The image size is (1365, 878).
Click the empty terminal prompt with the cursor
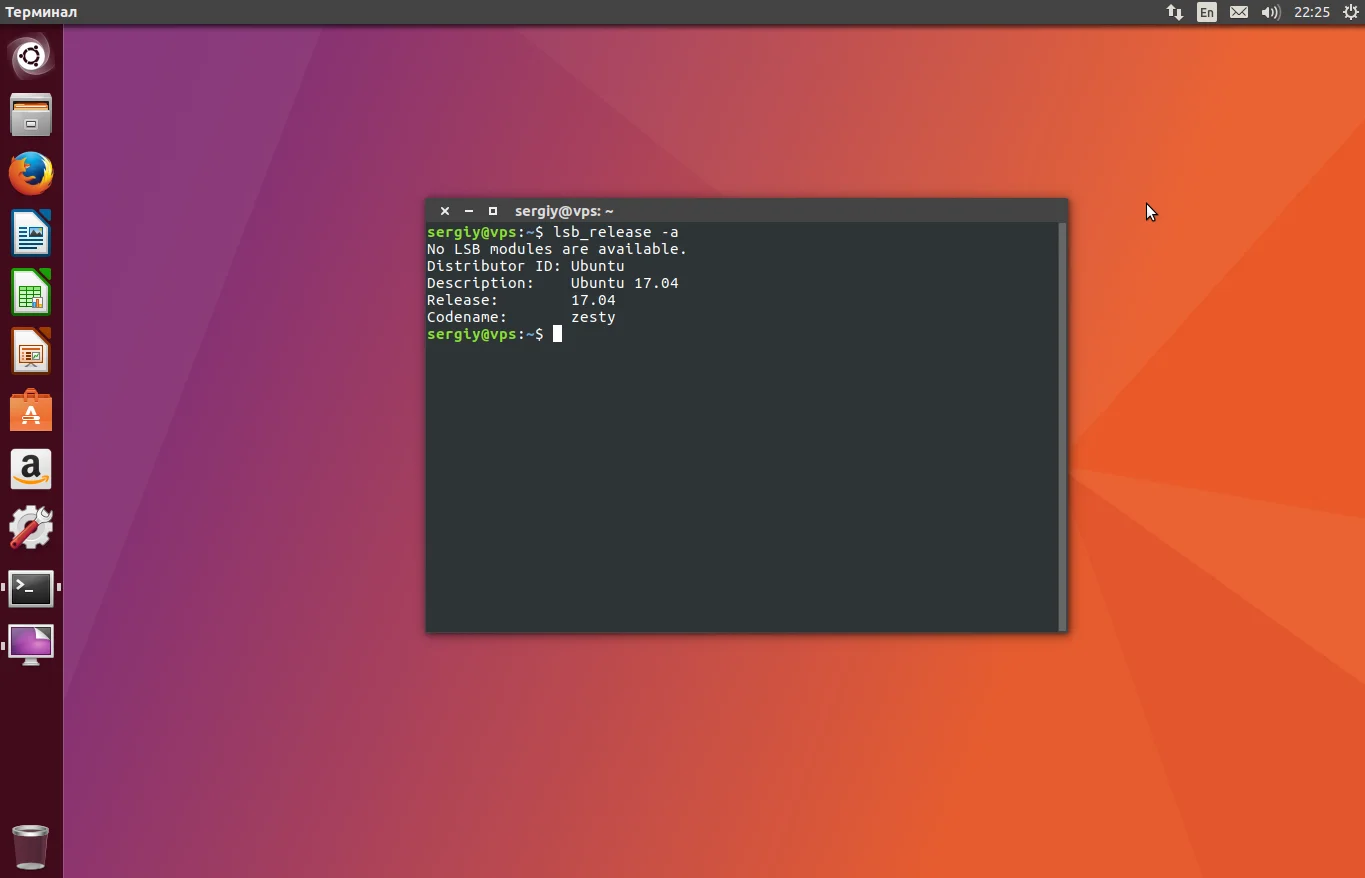coord(495,334)
